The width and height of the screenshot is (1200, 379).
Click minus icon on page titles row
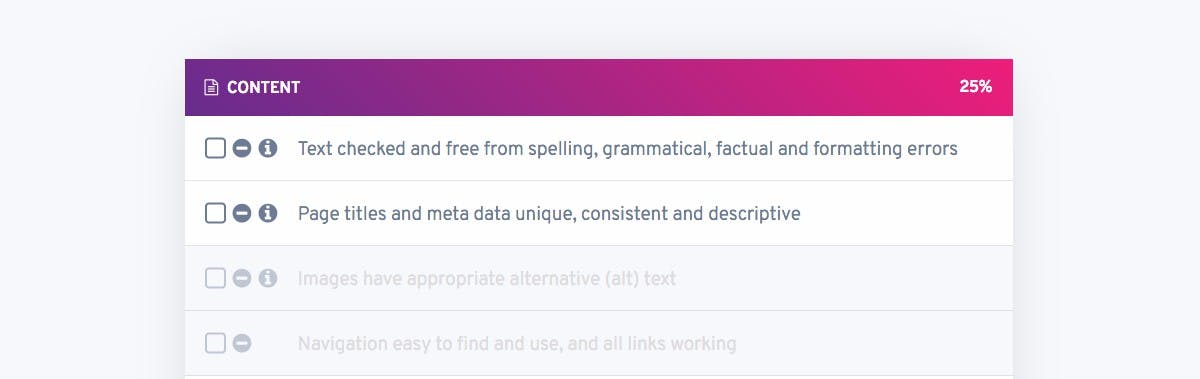(x=242, y=213)
